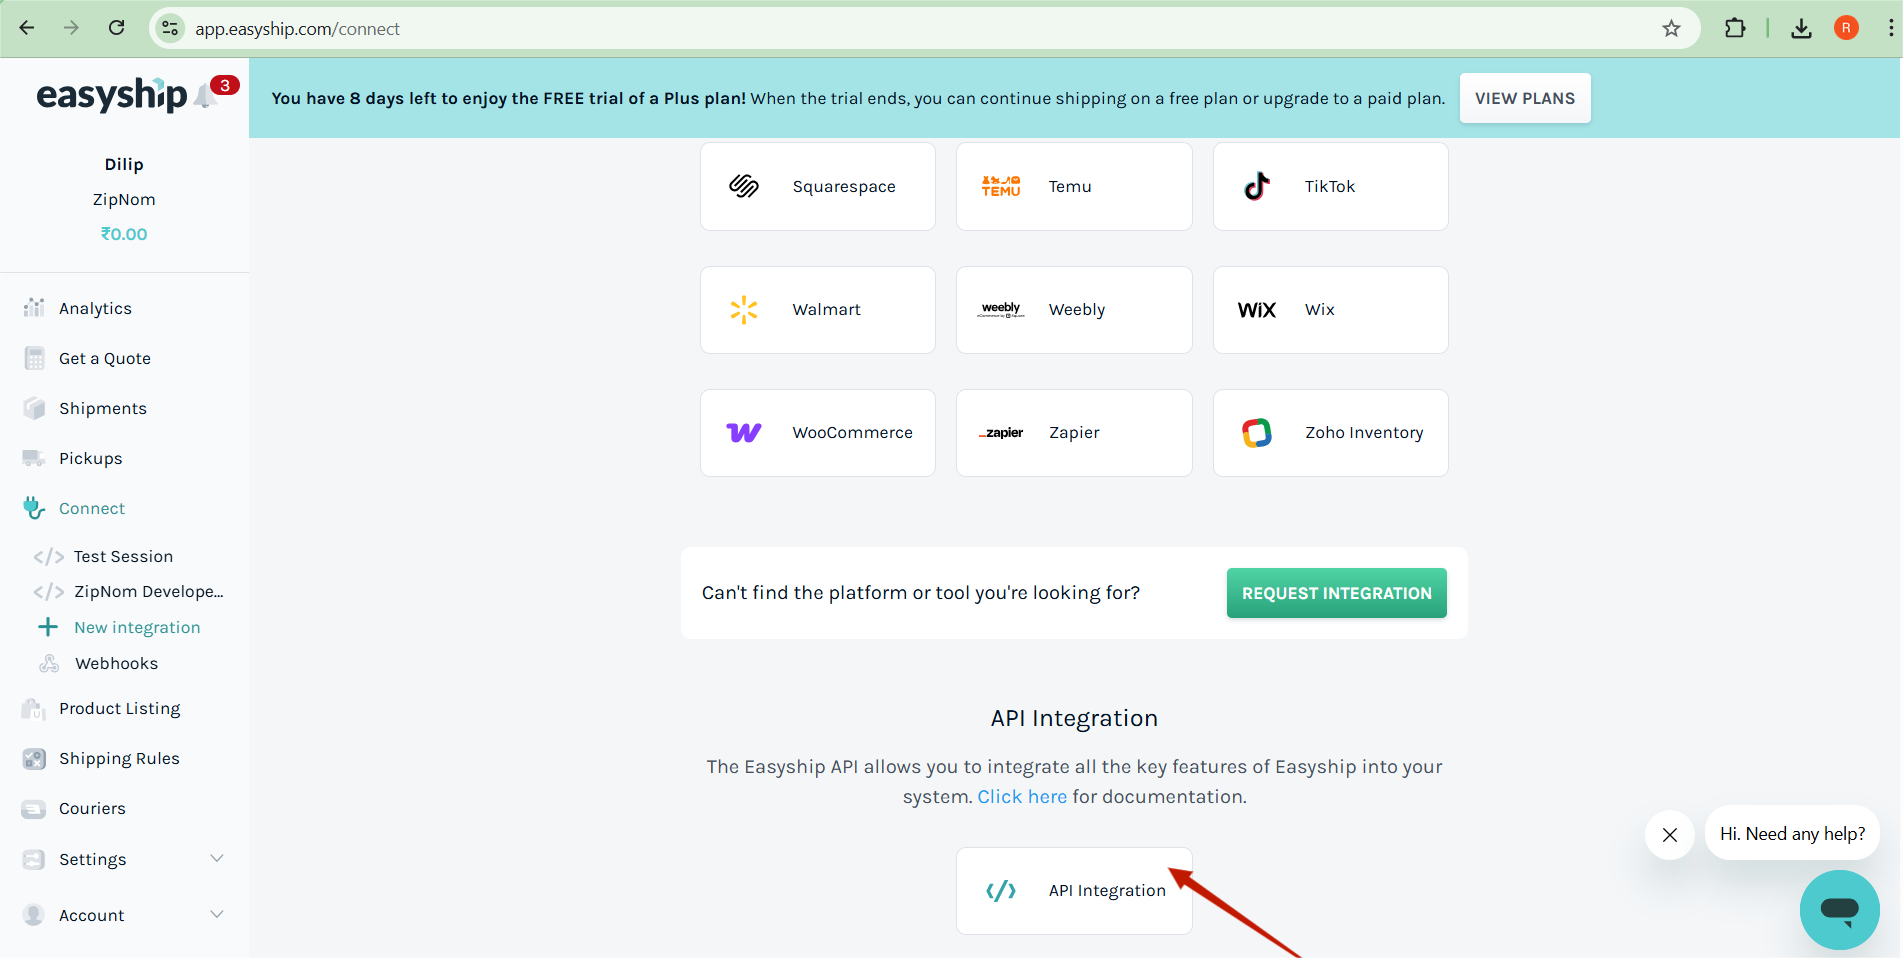Add a New integration in sidebar

137,627
